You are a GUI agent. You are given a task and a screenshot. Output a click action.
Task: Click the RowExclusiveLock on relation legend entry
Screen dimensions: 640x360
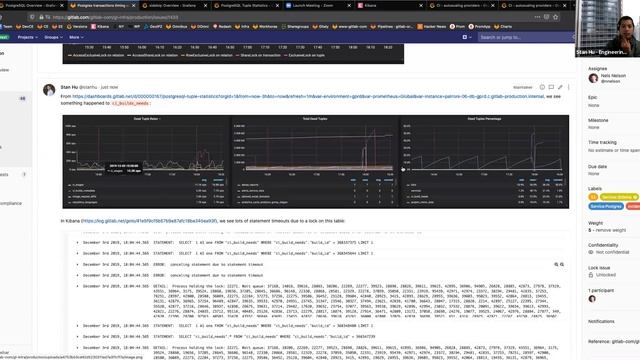[x=207, y=55]
